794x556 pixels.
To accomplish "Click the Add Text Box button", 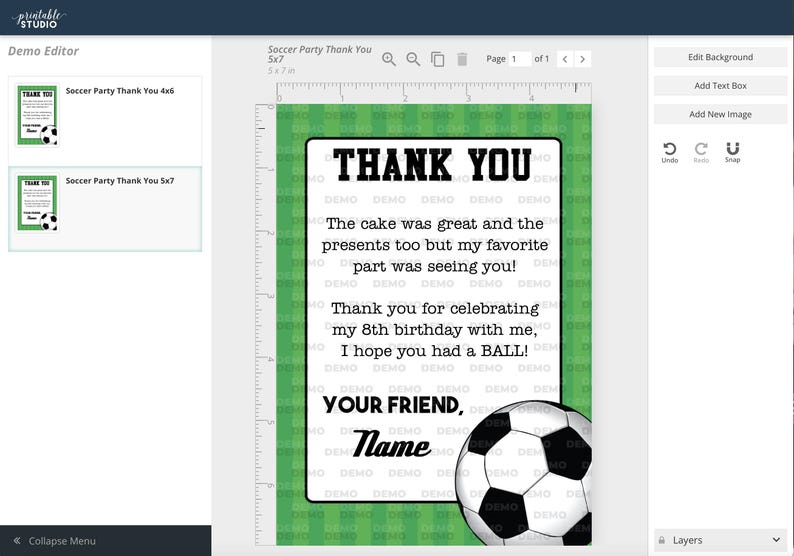I will pos(721,86).
